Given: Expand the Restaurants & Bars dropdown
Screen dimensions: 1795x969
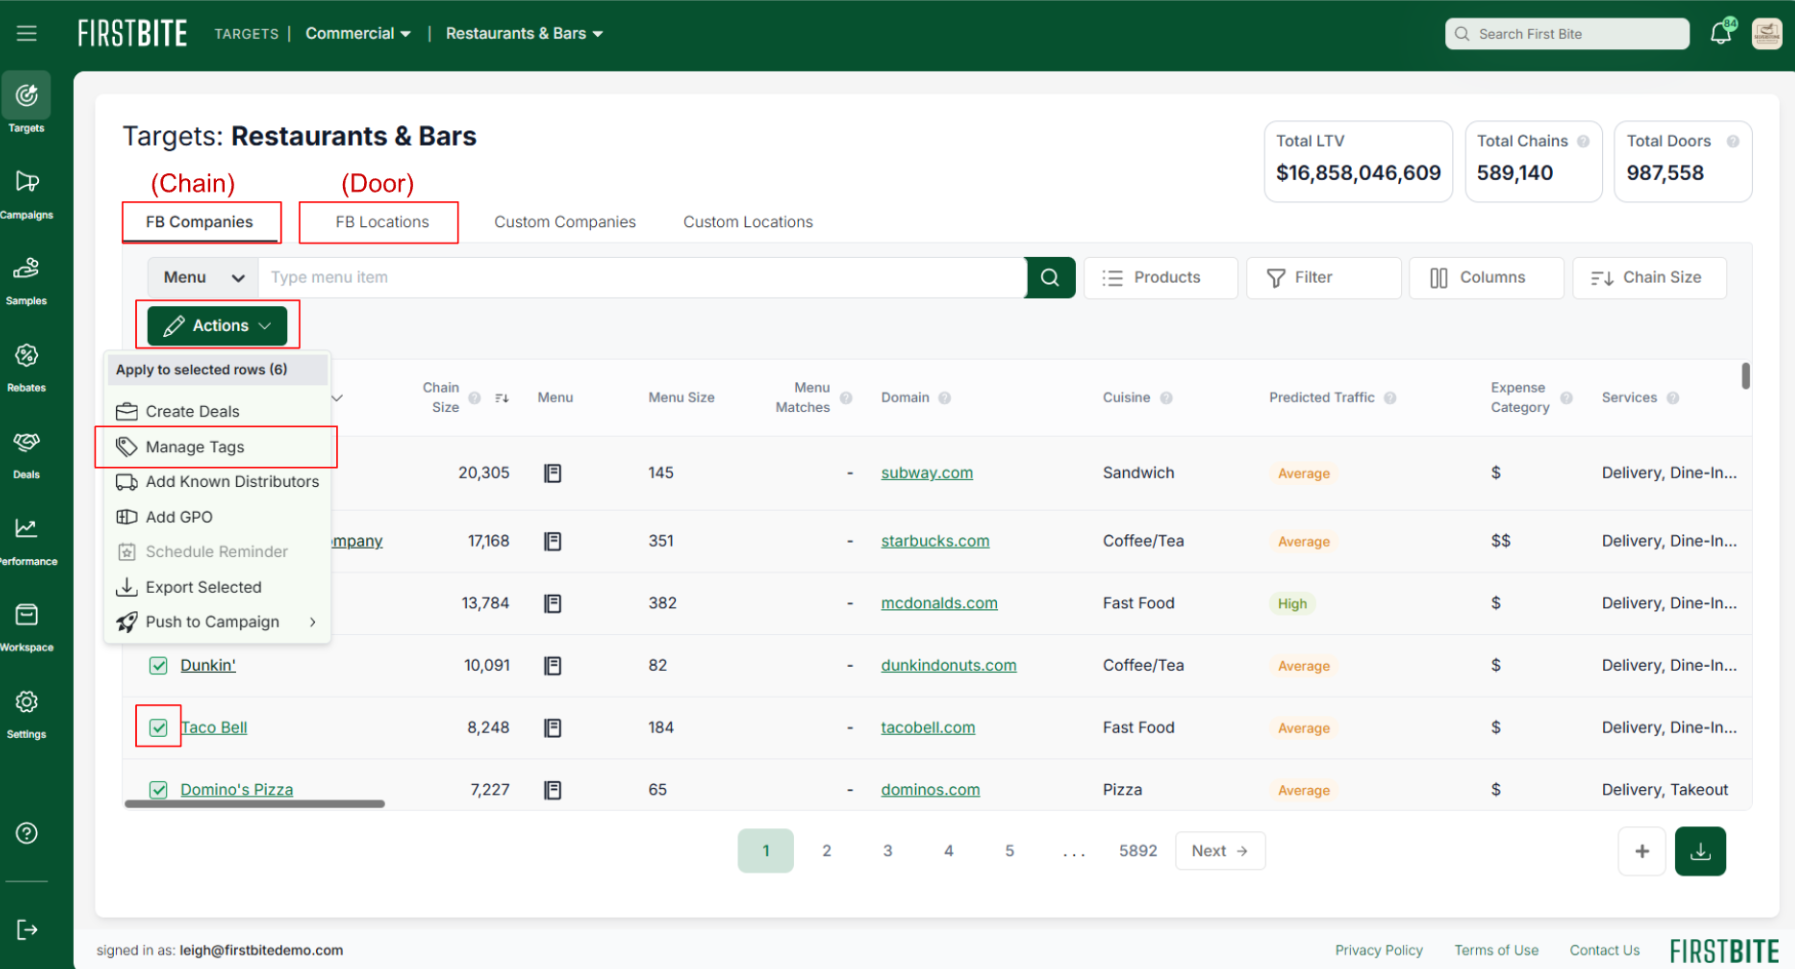Looking at the screenshot, I should pyautogui.click(x=524, y=33).
